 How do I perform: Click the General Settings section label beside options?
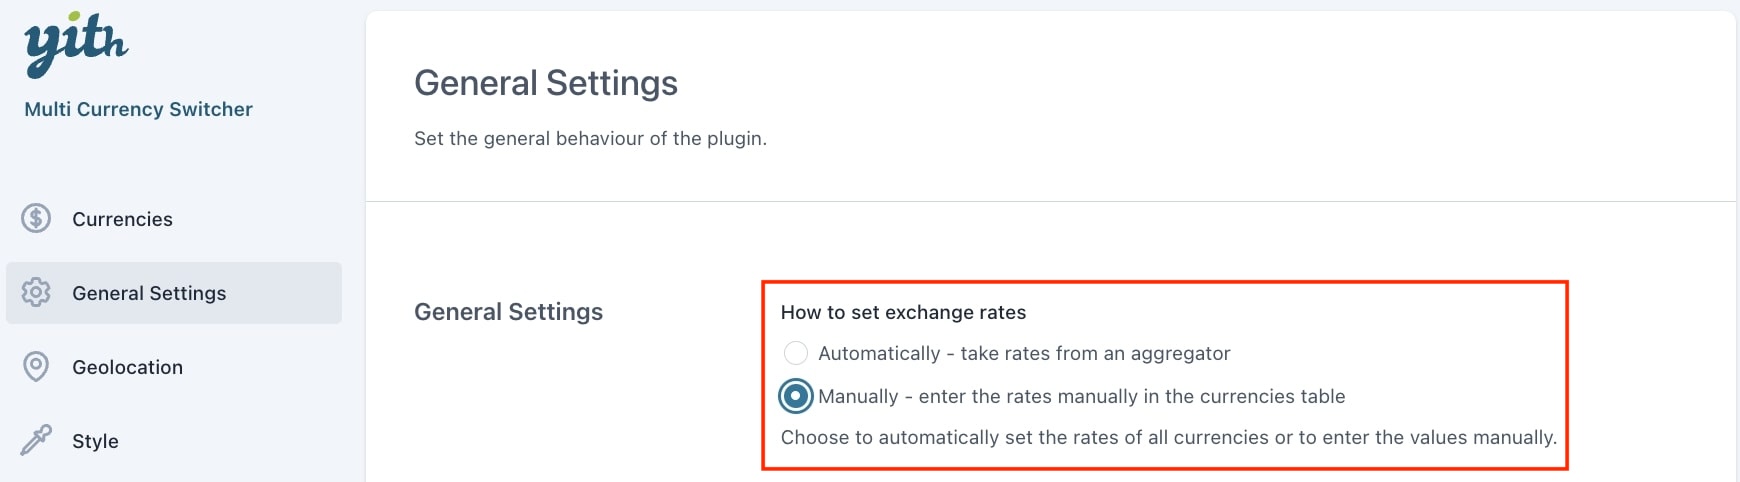[508, 312]
